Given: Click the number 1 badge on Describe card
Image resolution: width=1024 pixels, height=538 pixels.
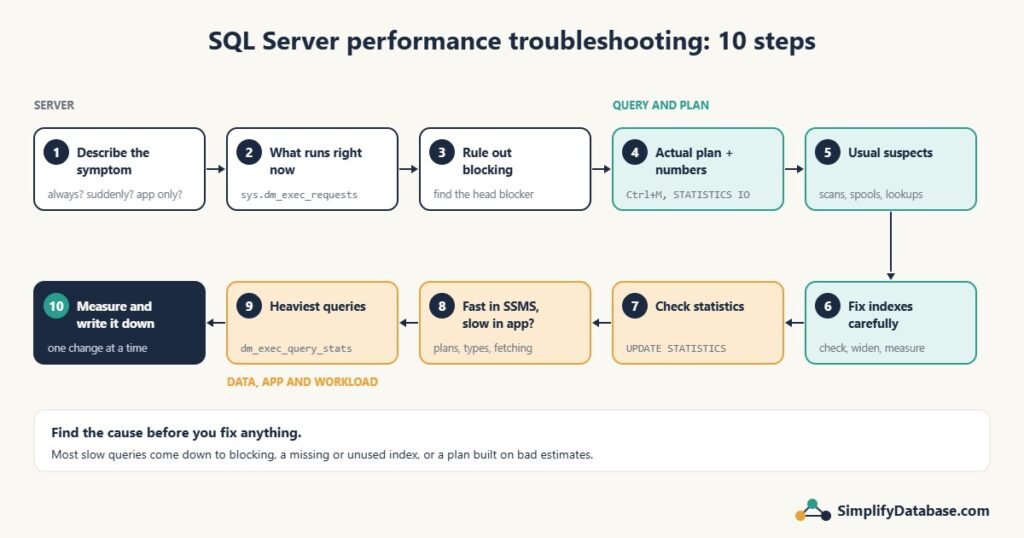Looking at the screenshot, I should 56,152.
